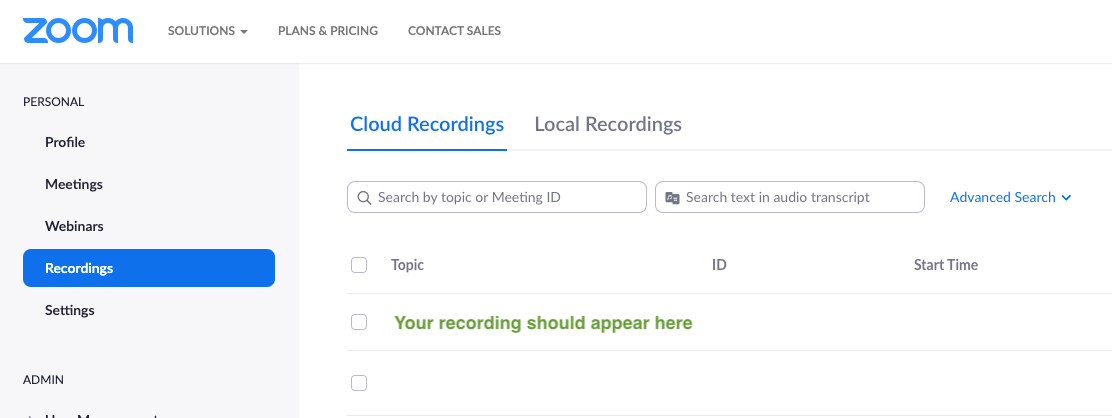
Task: Click the Topic column header
Action: point(407,265)
